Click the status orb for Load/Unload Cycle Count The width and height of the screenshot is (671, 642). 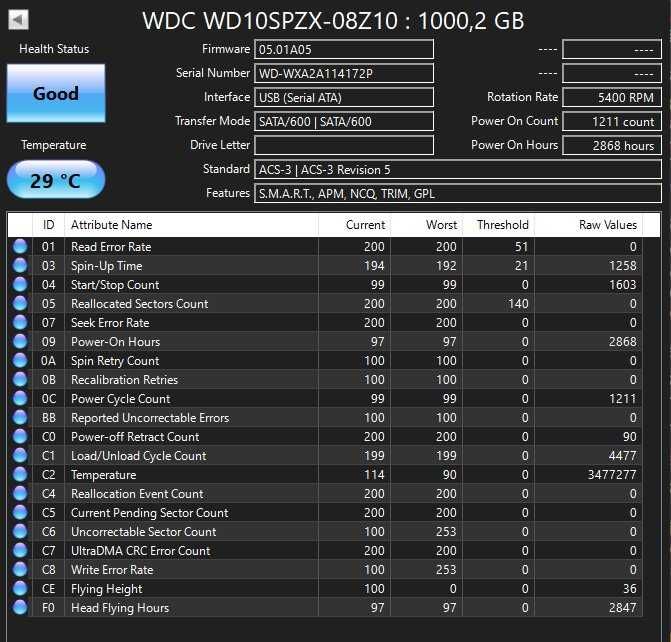point(20,455)
